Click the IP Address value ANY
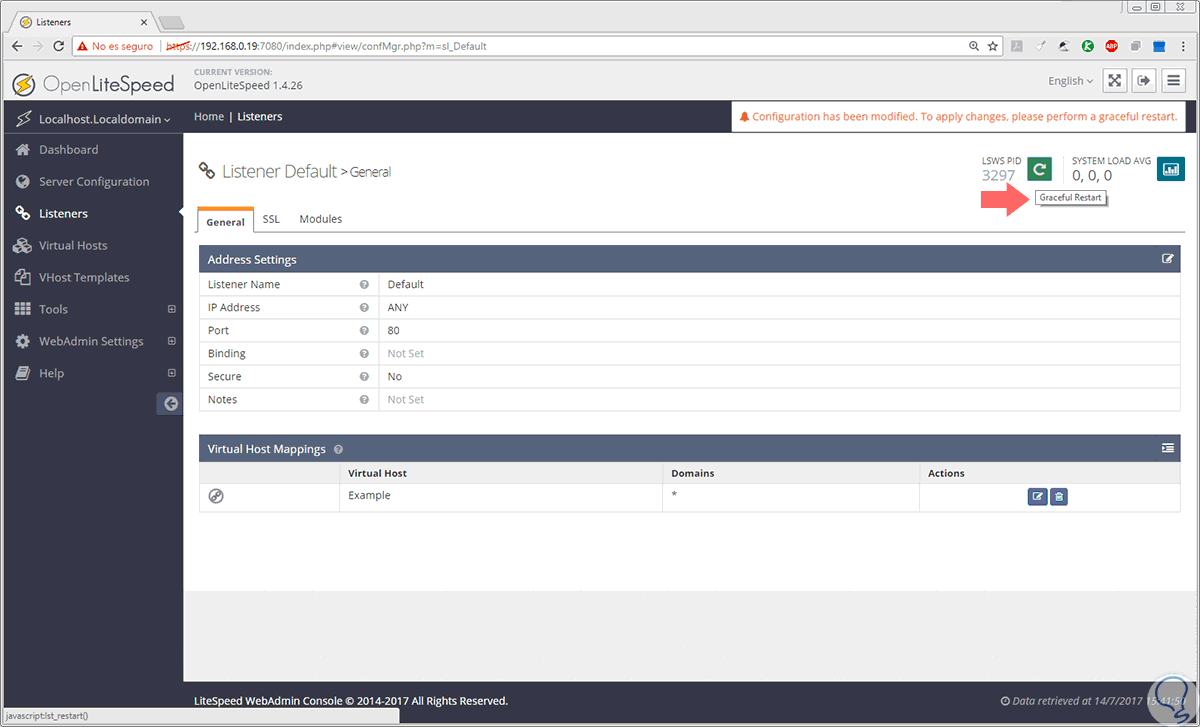The height and width of the screenshot is (727, 1200). click(398, 308)
